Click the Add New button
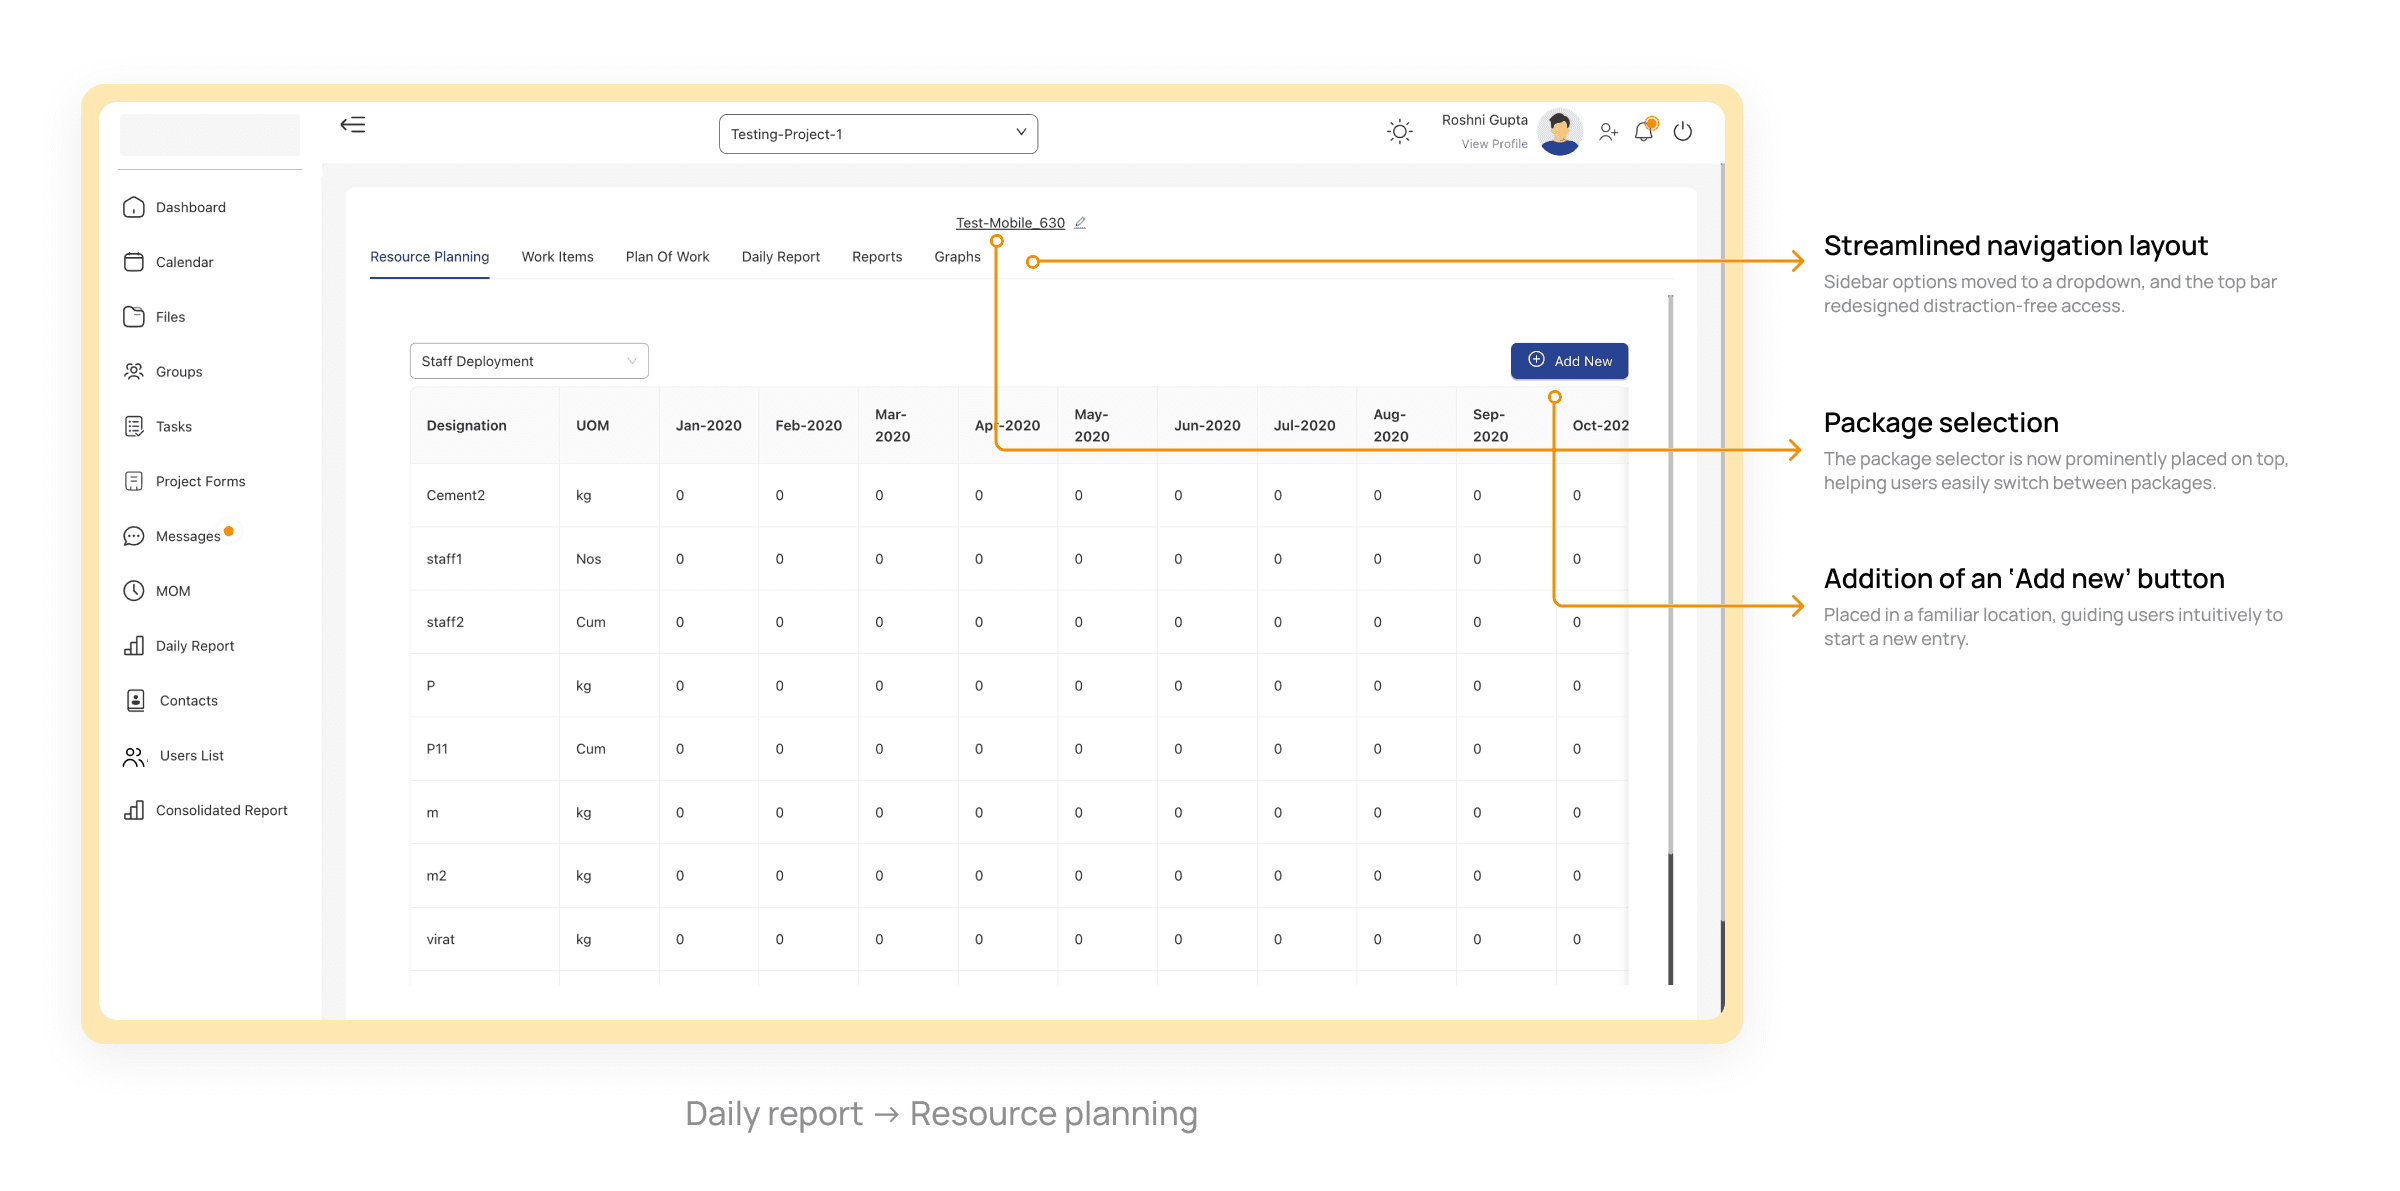2400x1191 pixels. 1569,361
